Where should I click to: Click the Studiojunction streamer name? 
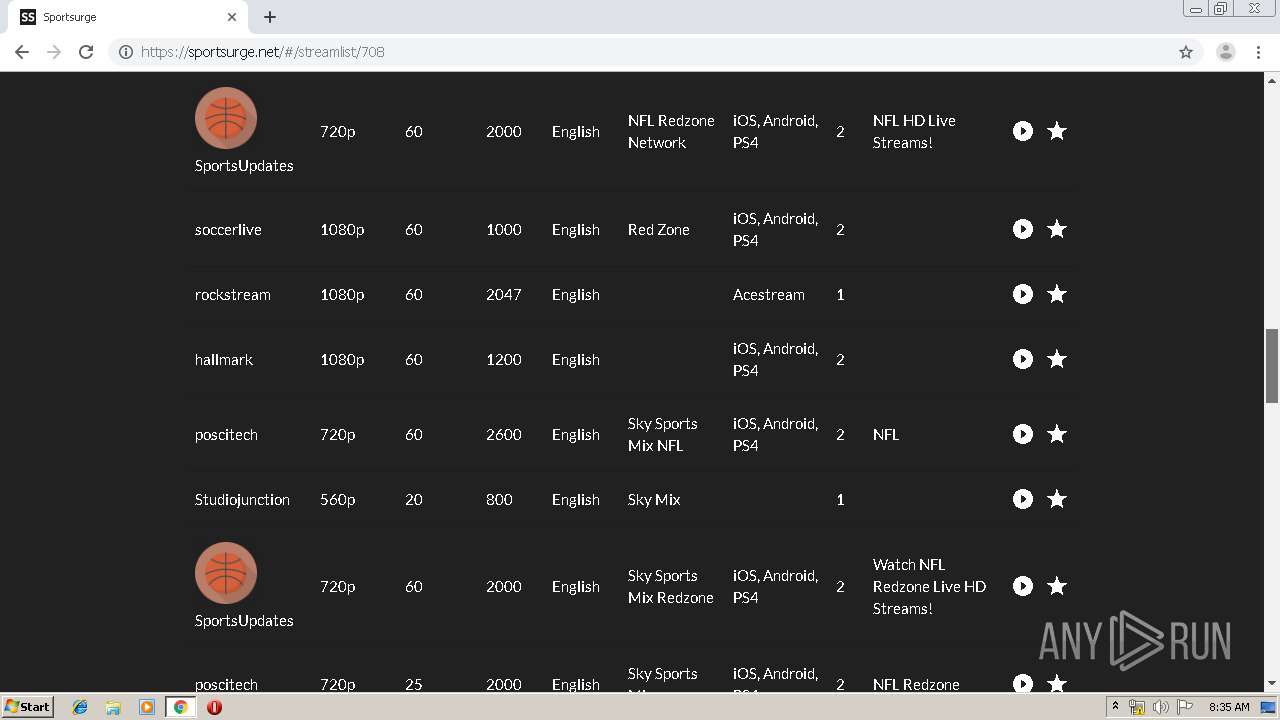tap(243, 499)
